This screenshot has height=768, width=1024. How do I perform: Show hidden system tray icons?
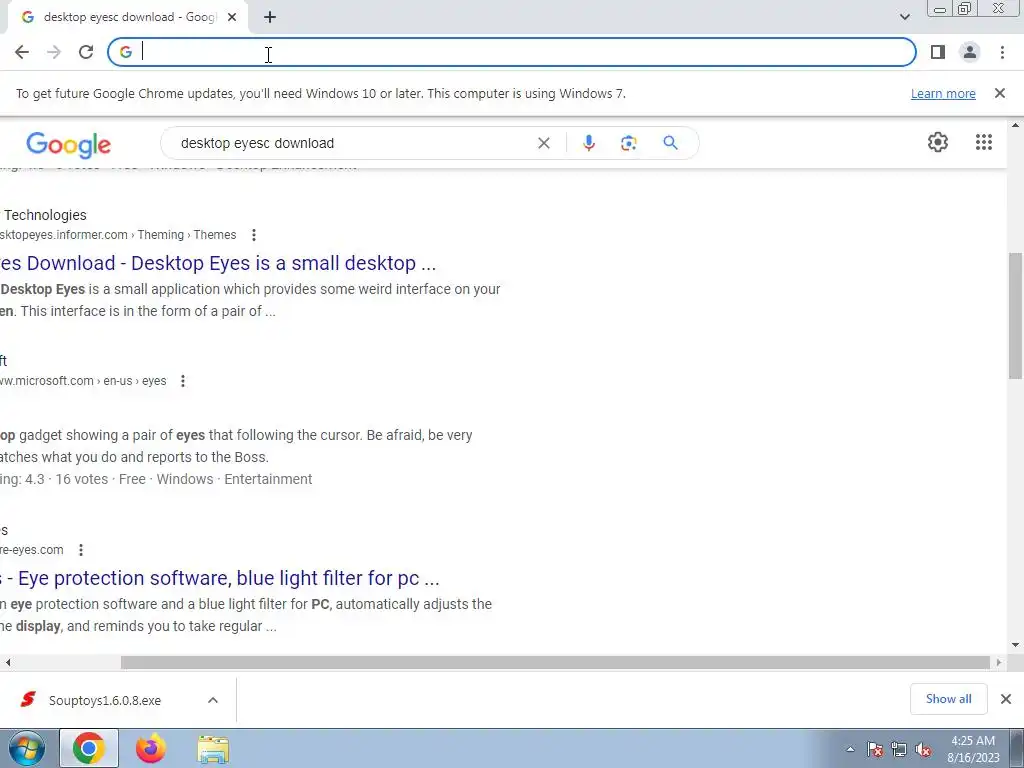pyautogui.click(x=850, y=749)
